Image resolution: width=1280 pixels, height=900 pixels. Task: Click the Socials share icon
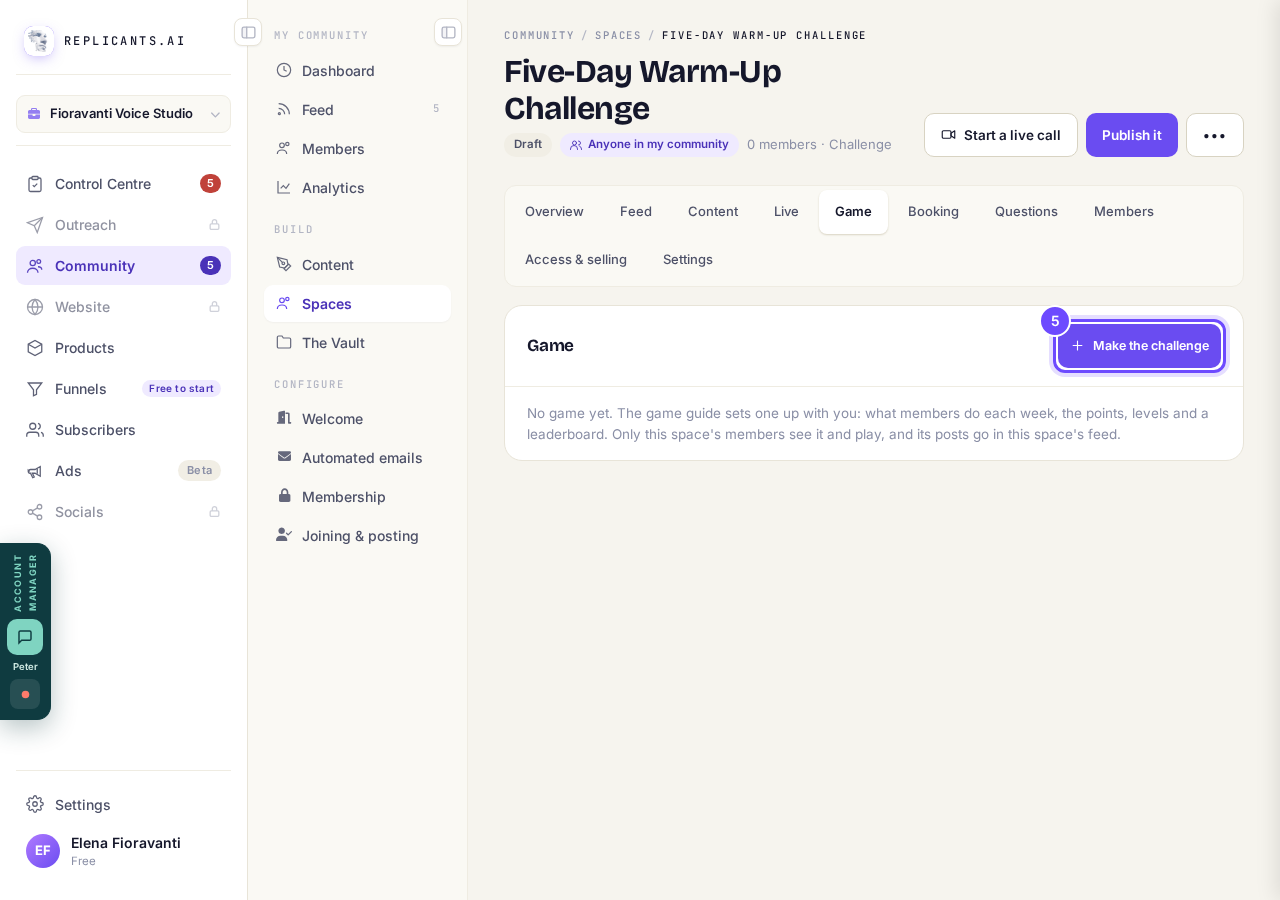(x=35, y=512)
